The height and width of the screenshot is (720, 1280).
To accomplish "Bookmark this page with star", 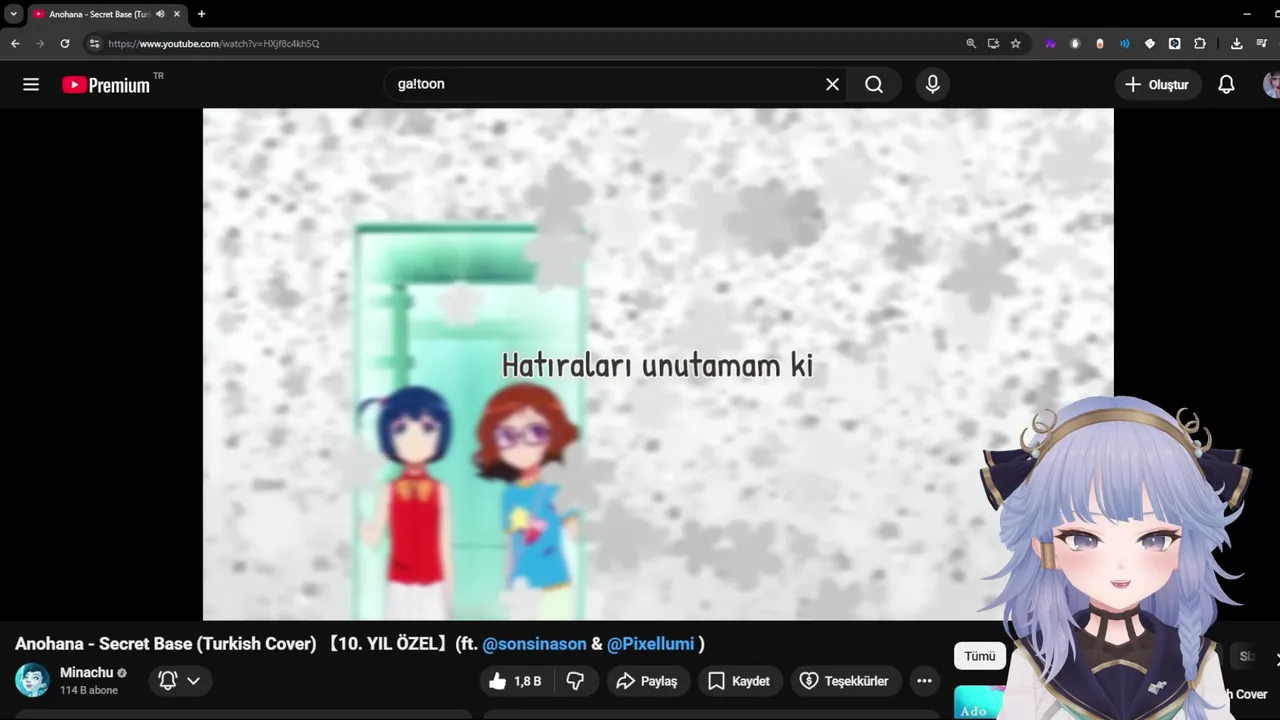I will click(x=1016, y=44).
